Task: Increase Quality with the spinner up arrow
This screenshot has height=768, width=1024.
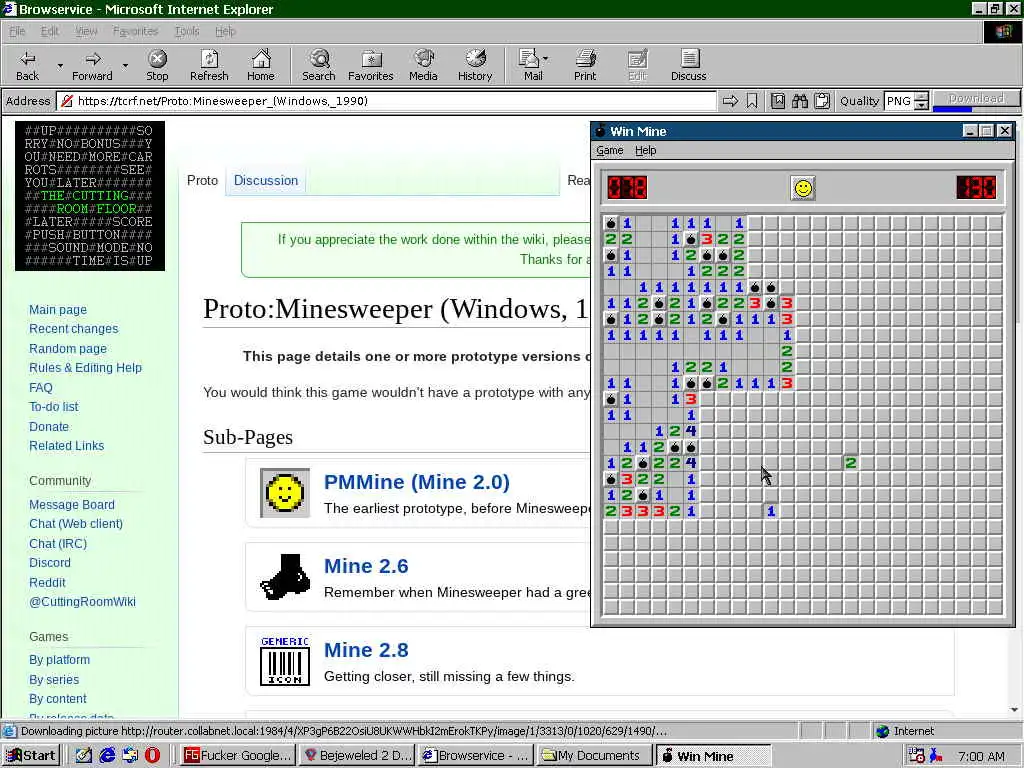Action: coord(921,97)
